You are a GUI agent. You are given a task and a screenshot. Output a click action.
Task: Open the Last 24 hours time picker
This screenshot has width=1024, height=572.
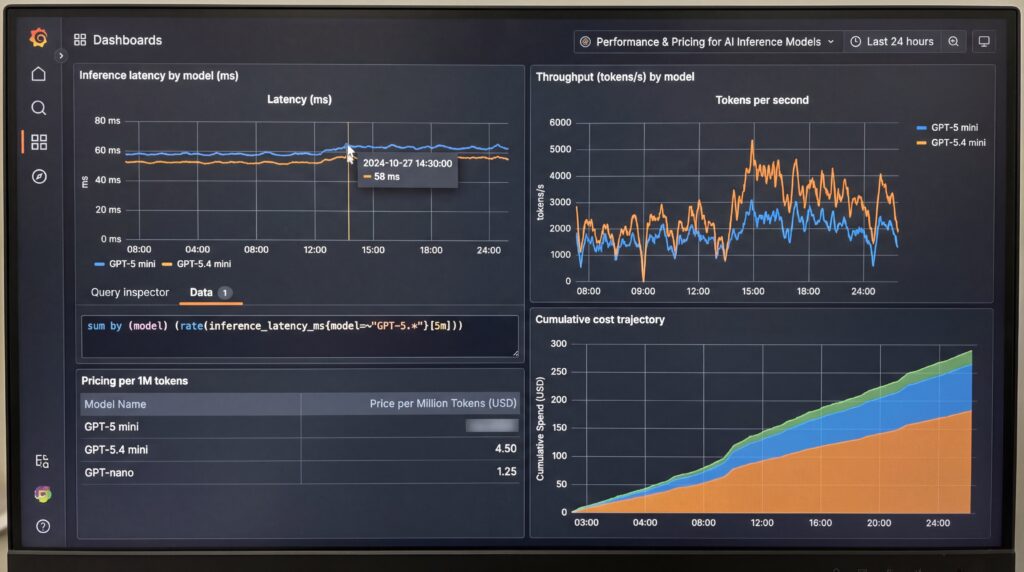click(891, 42)
